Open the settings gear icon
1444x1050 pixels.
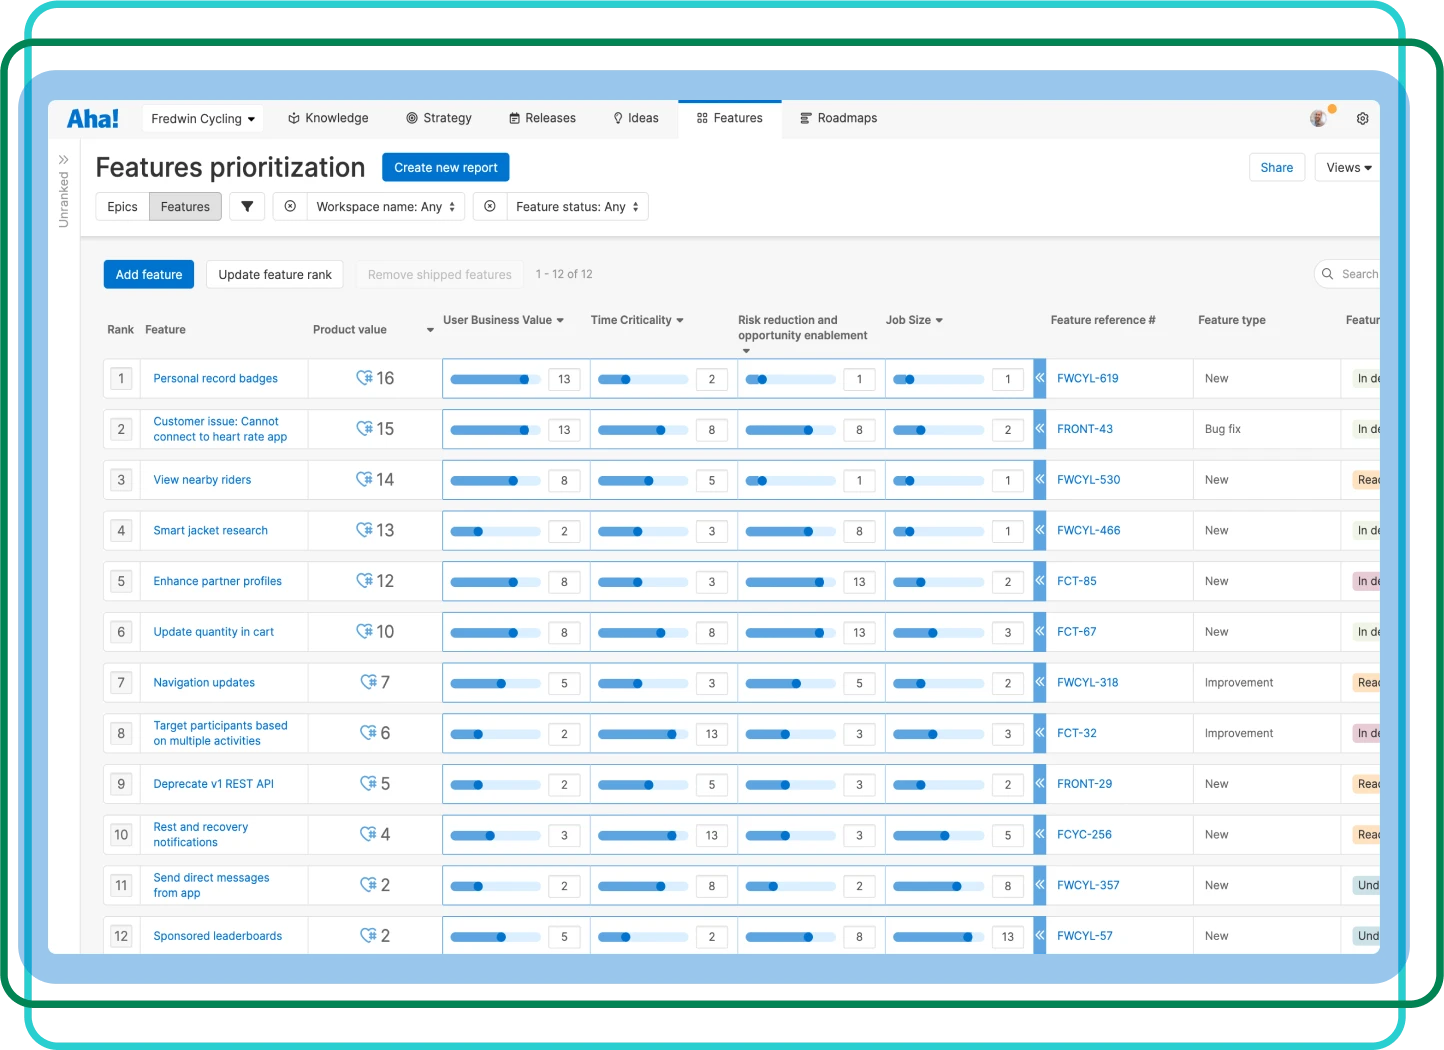point(1362,118)
